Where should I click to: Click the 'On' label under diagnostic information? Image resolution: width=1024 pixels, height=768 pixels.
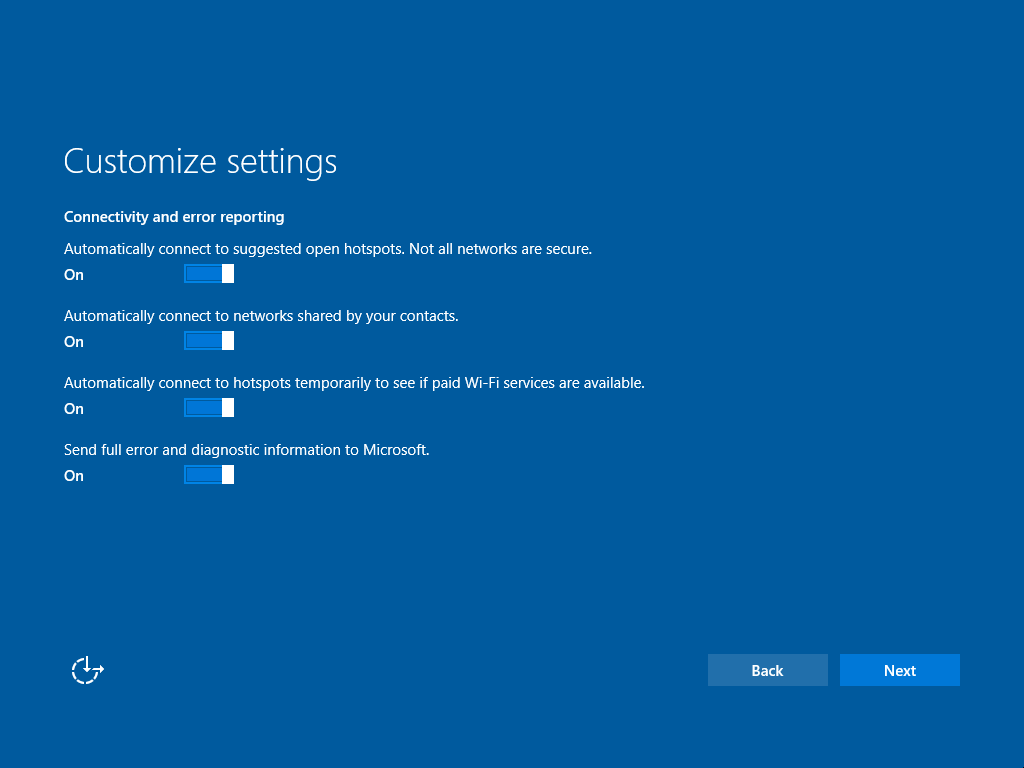74,476
